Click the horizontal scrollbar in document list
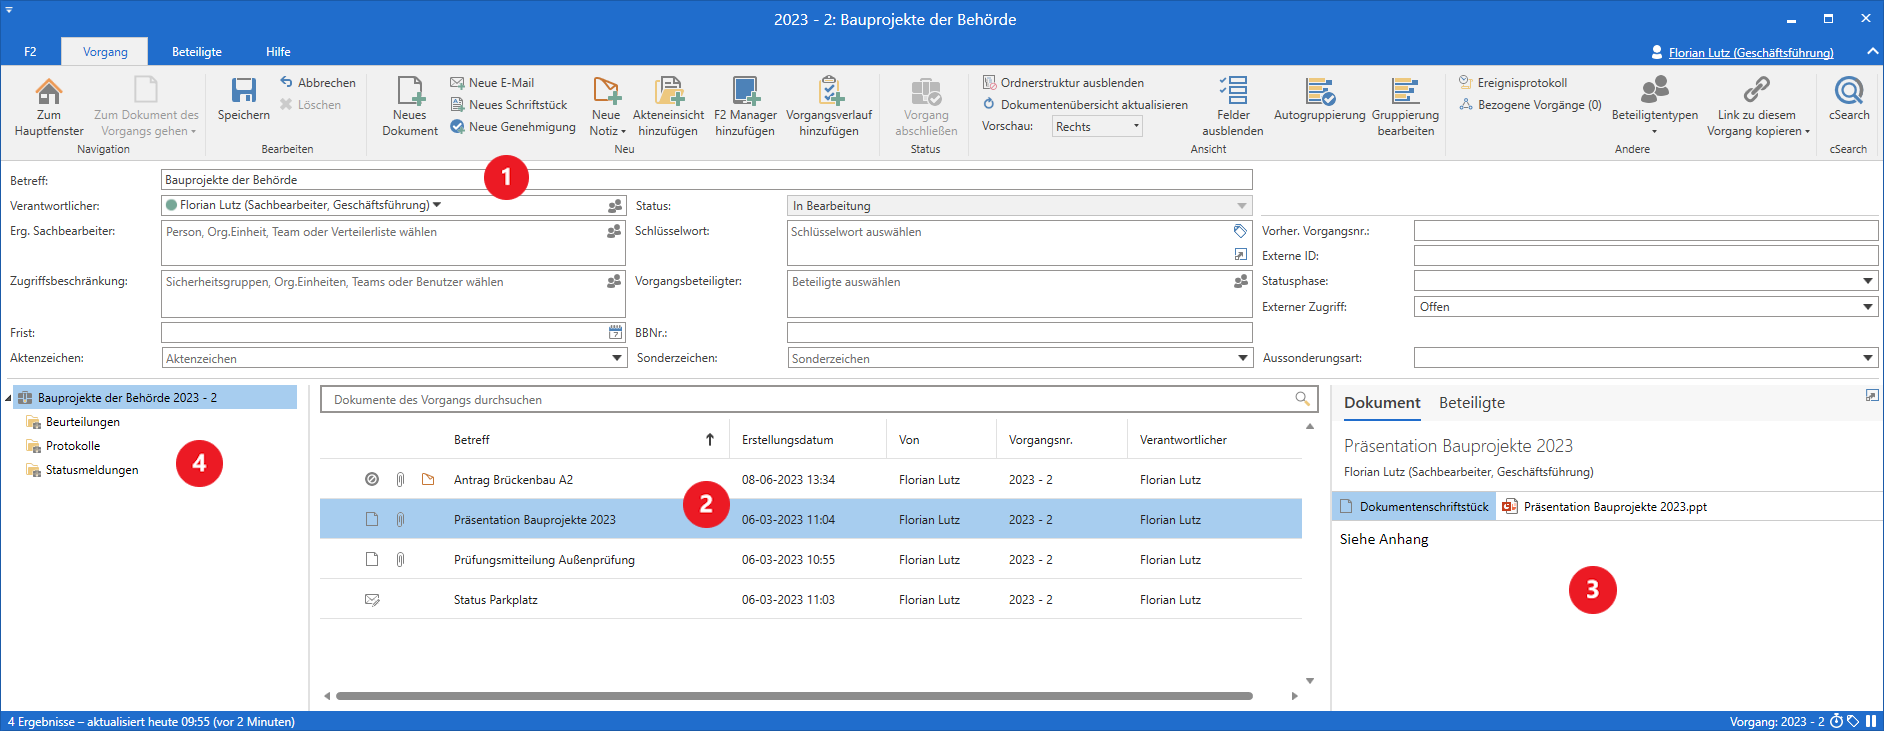1884x731 pixels. tap(794, 696)
